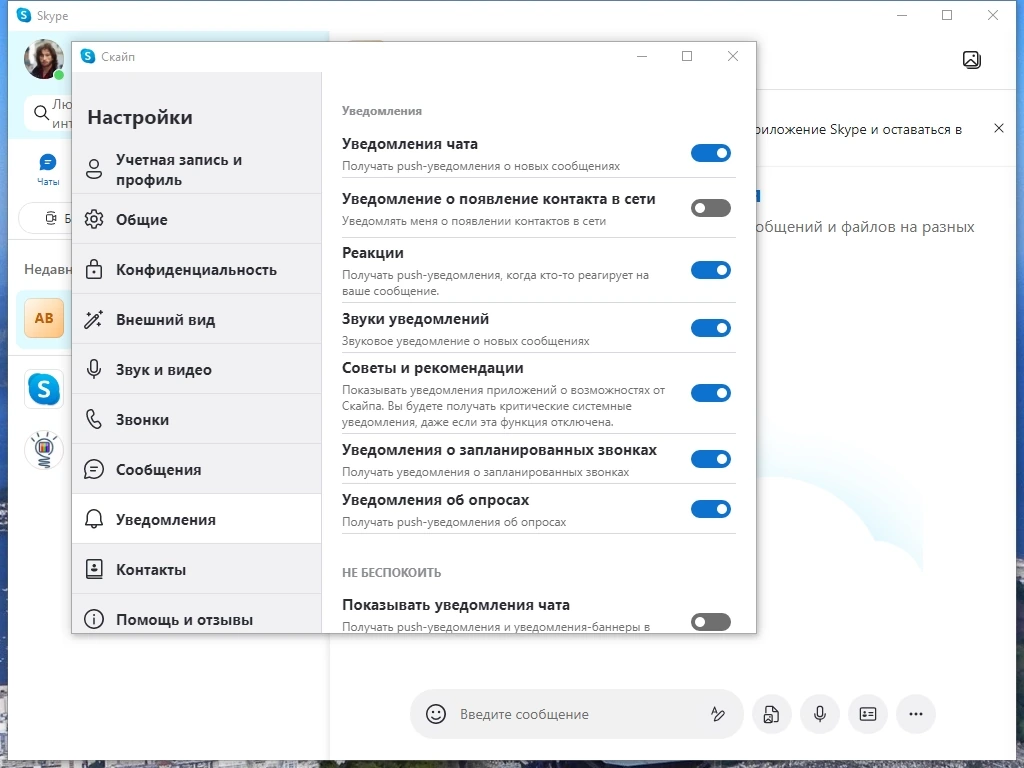1024x768 pixels.
Task: Open the Конфиденциальность settings section
Action: (x=197, y=269)
